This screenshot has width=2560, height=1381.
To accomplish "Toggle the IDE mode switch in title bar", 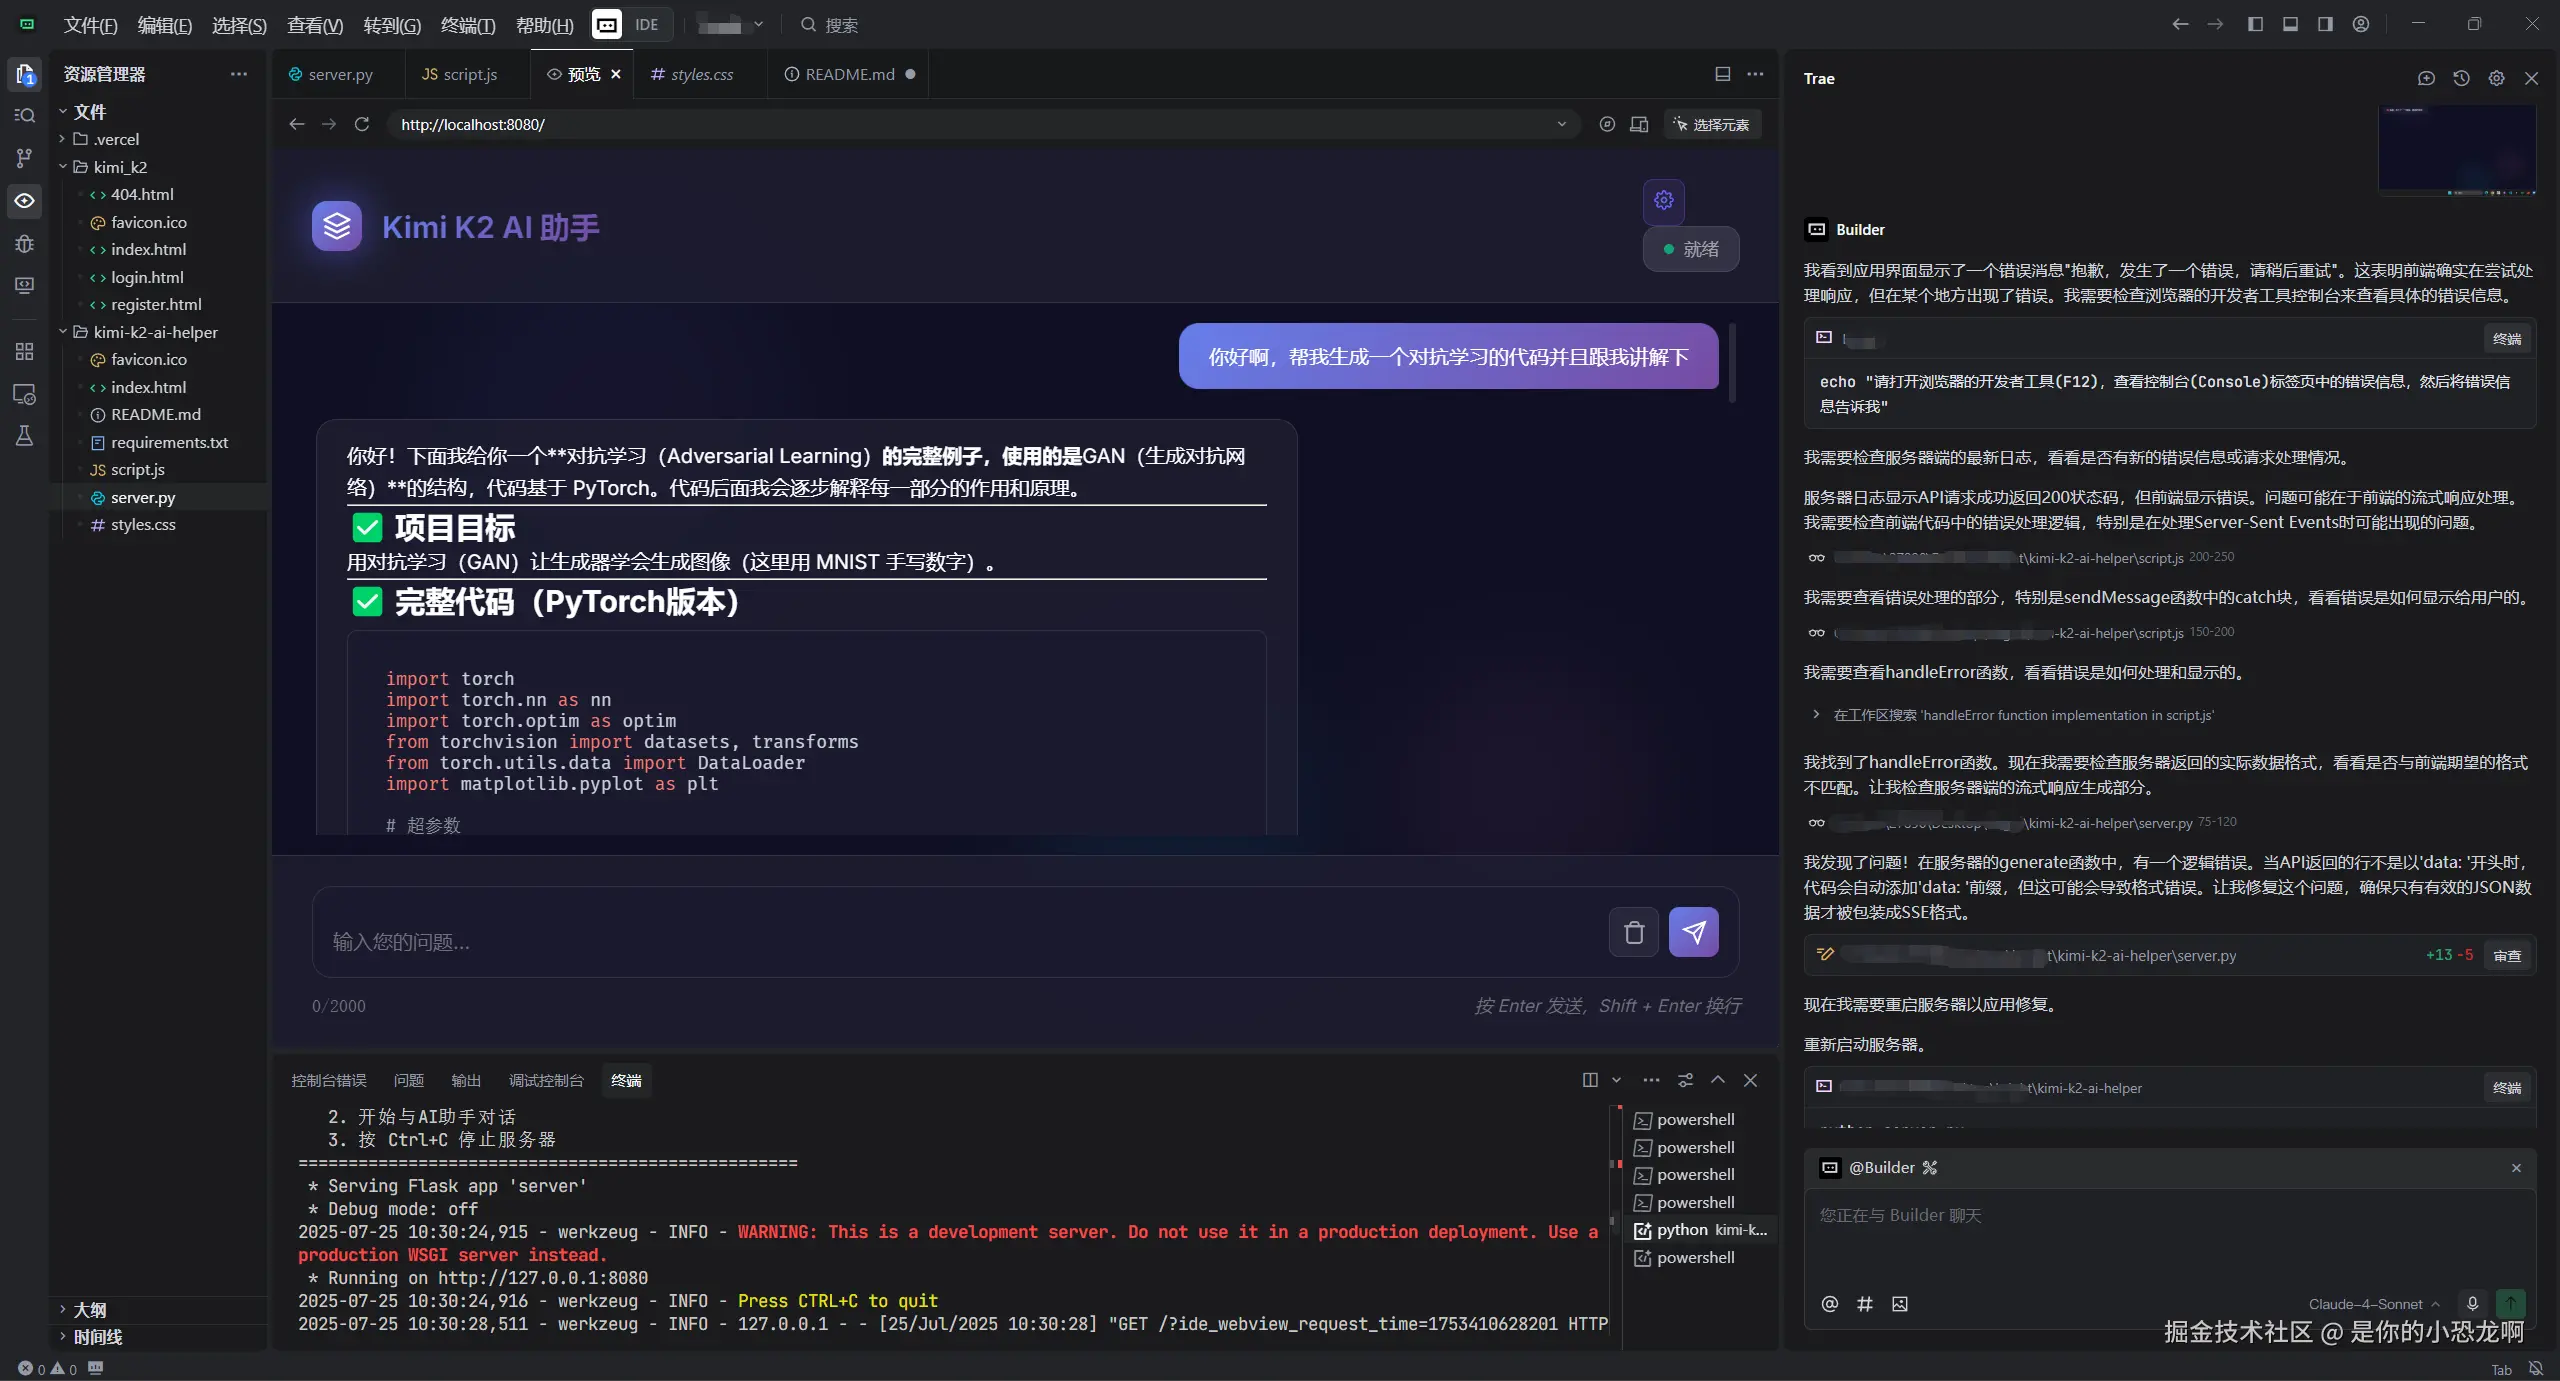I will (x=646, y=24).
